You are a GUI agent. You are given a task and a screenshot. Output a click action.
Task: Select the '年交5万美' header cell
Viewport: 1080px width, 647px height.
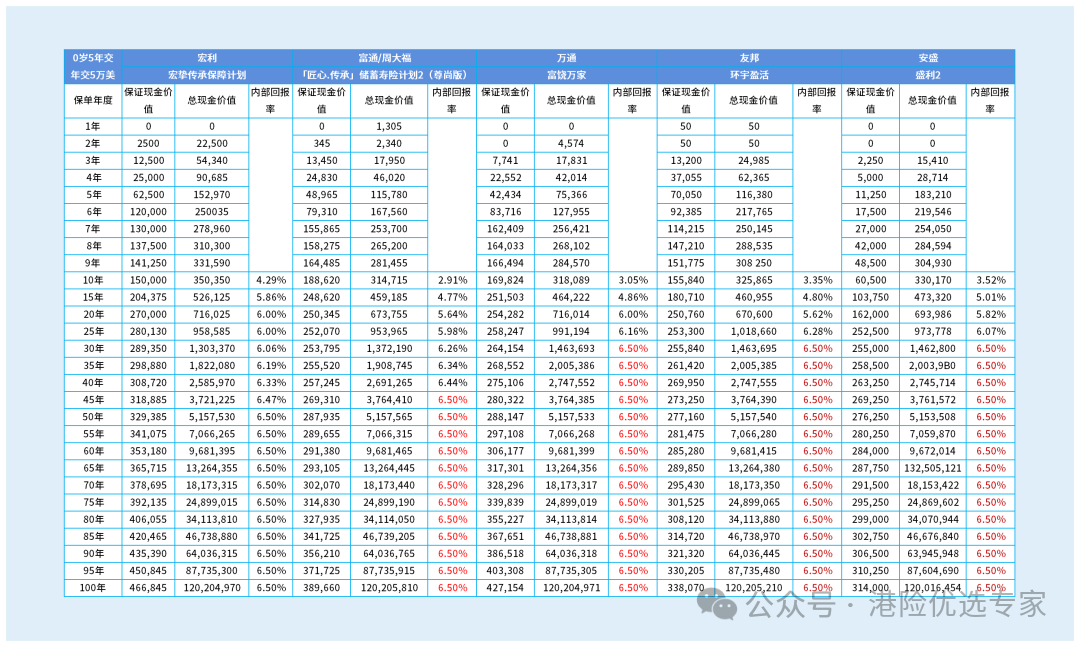pos(93,75)
